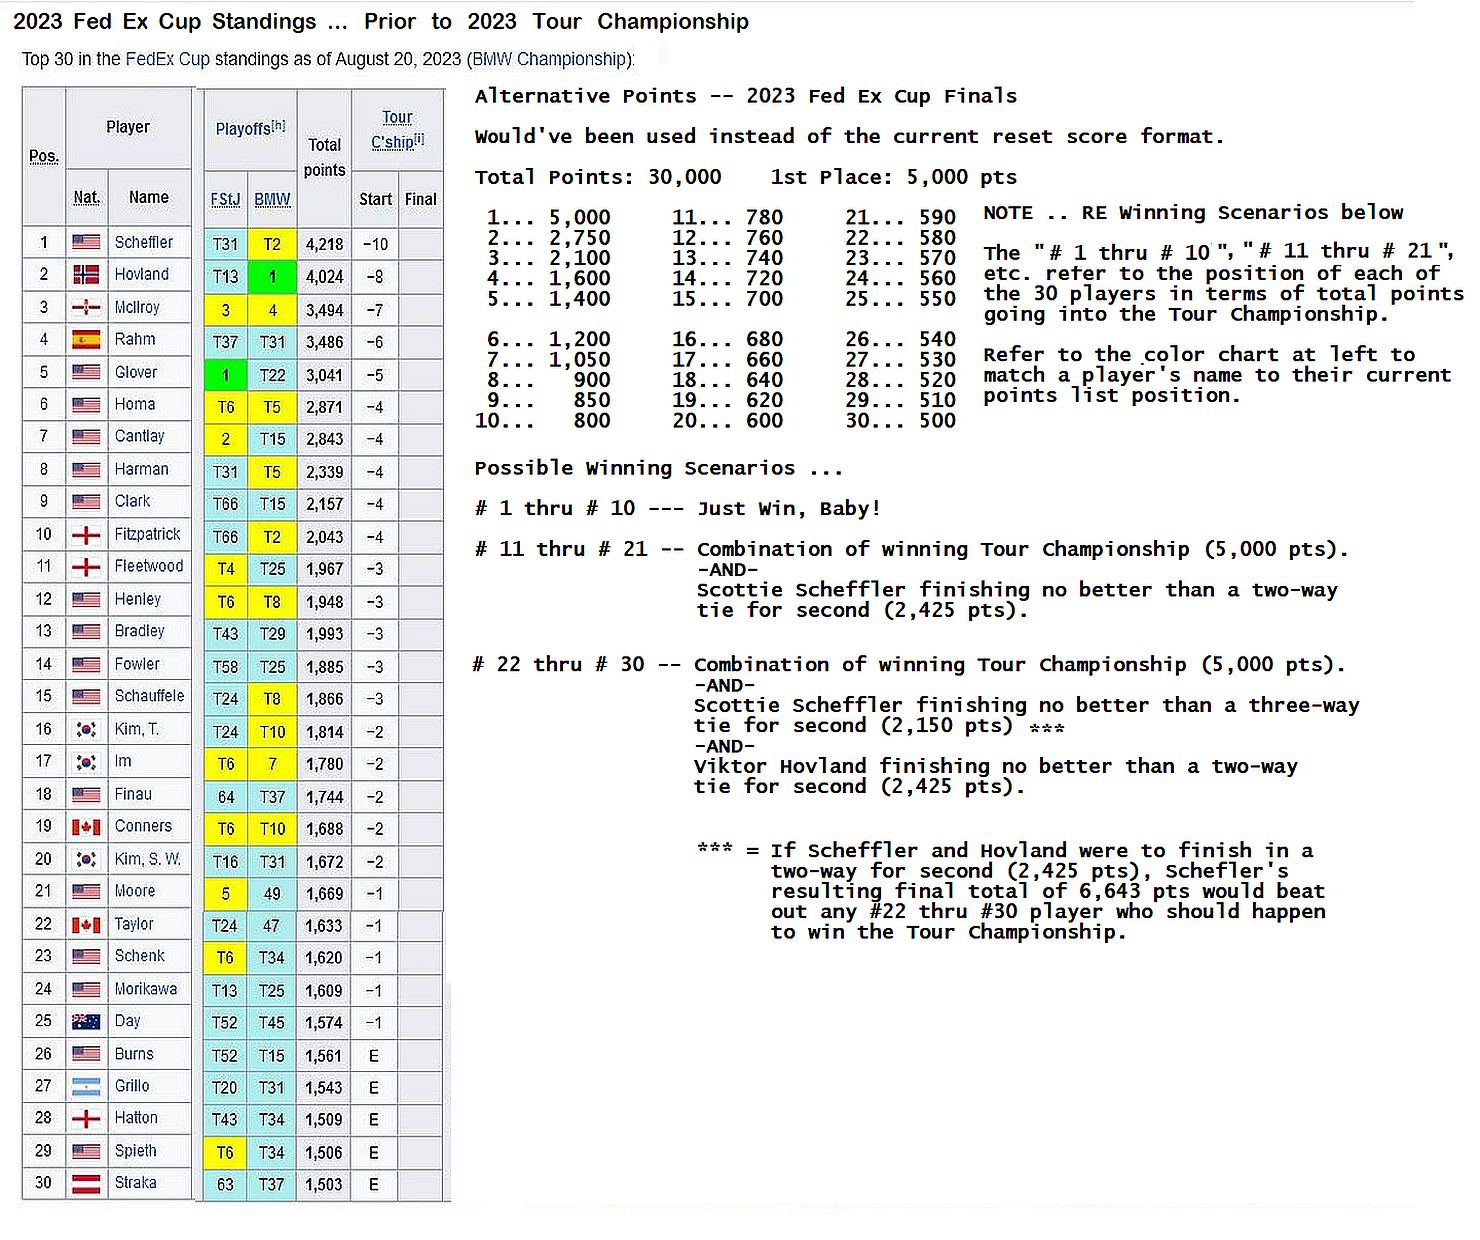Screen dimensions: 1480x1240
Task: Click the Austrian flag beside Straka
Action: (86, 1184)
